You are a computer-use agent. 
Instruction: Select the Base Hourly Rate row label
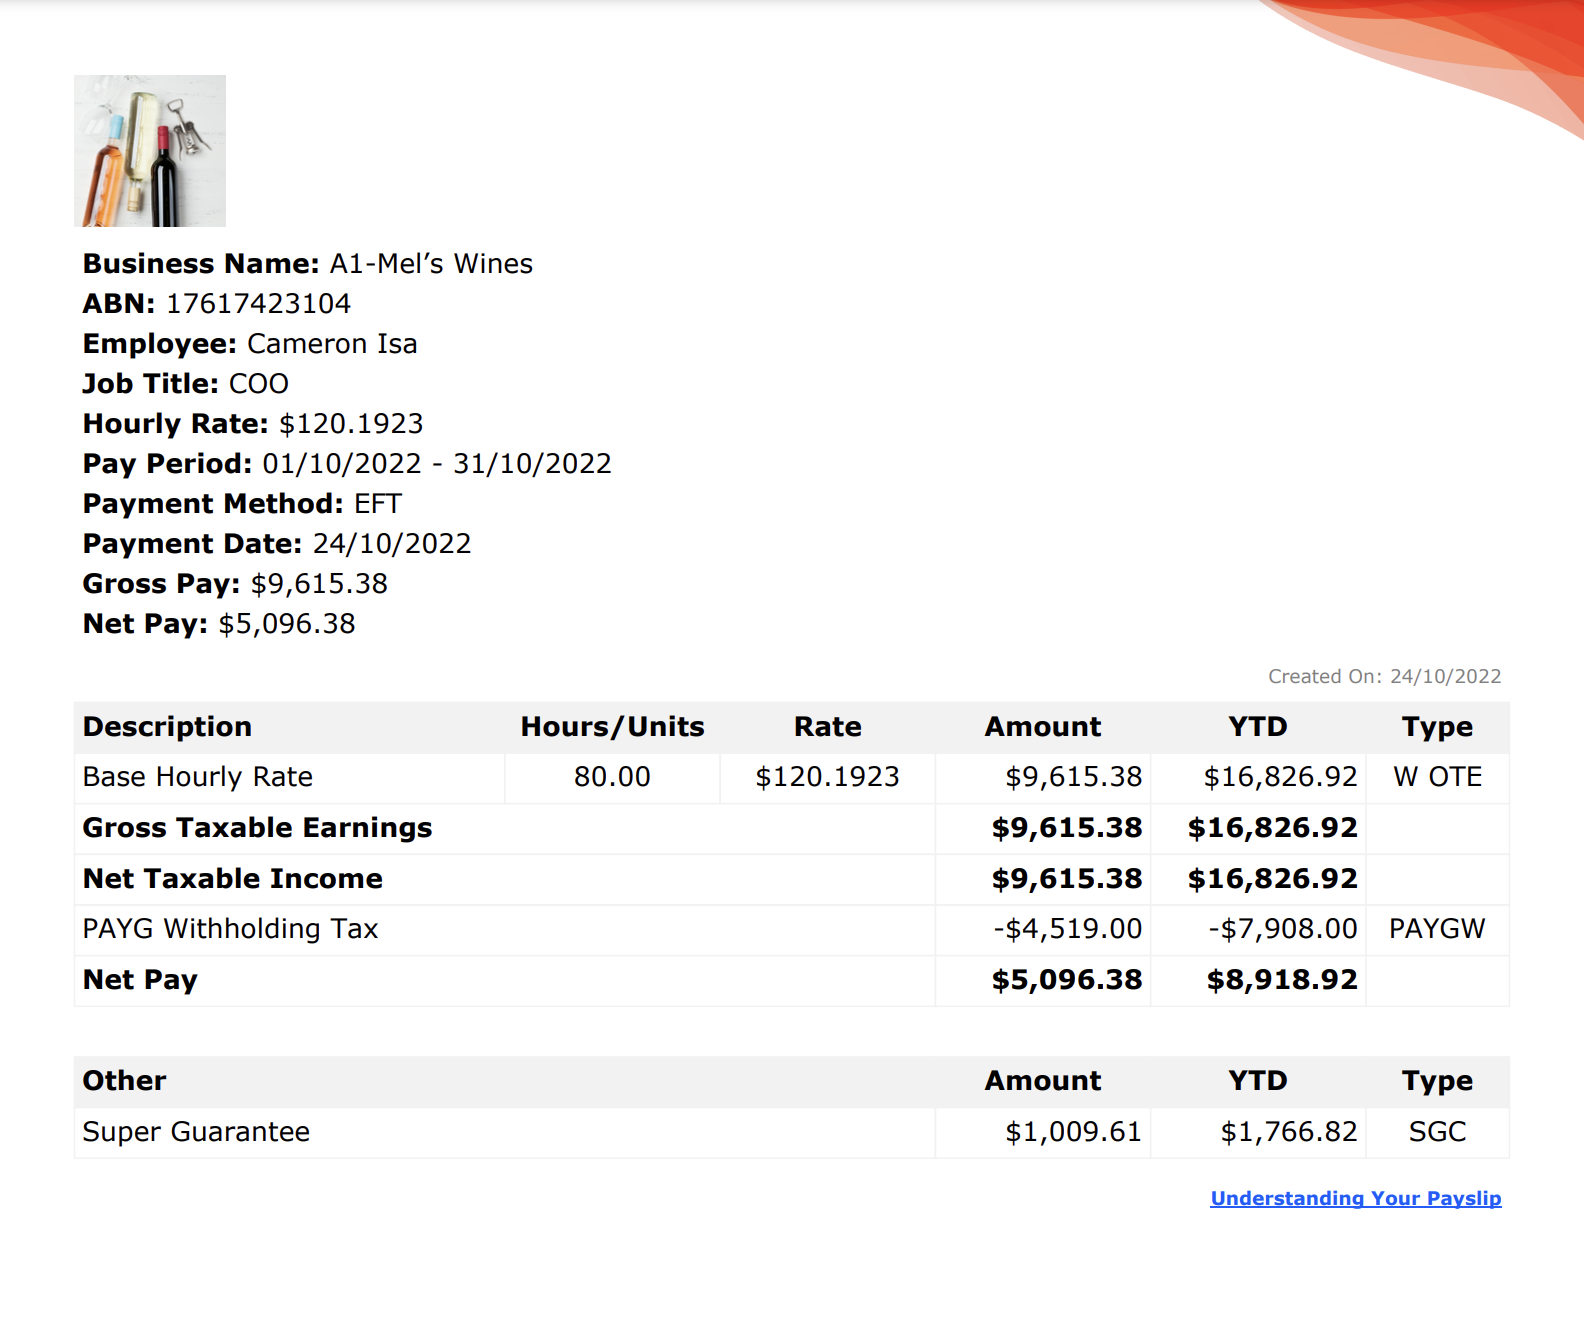pyautogui.click(x=198, y=777)
